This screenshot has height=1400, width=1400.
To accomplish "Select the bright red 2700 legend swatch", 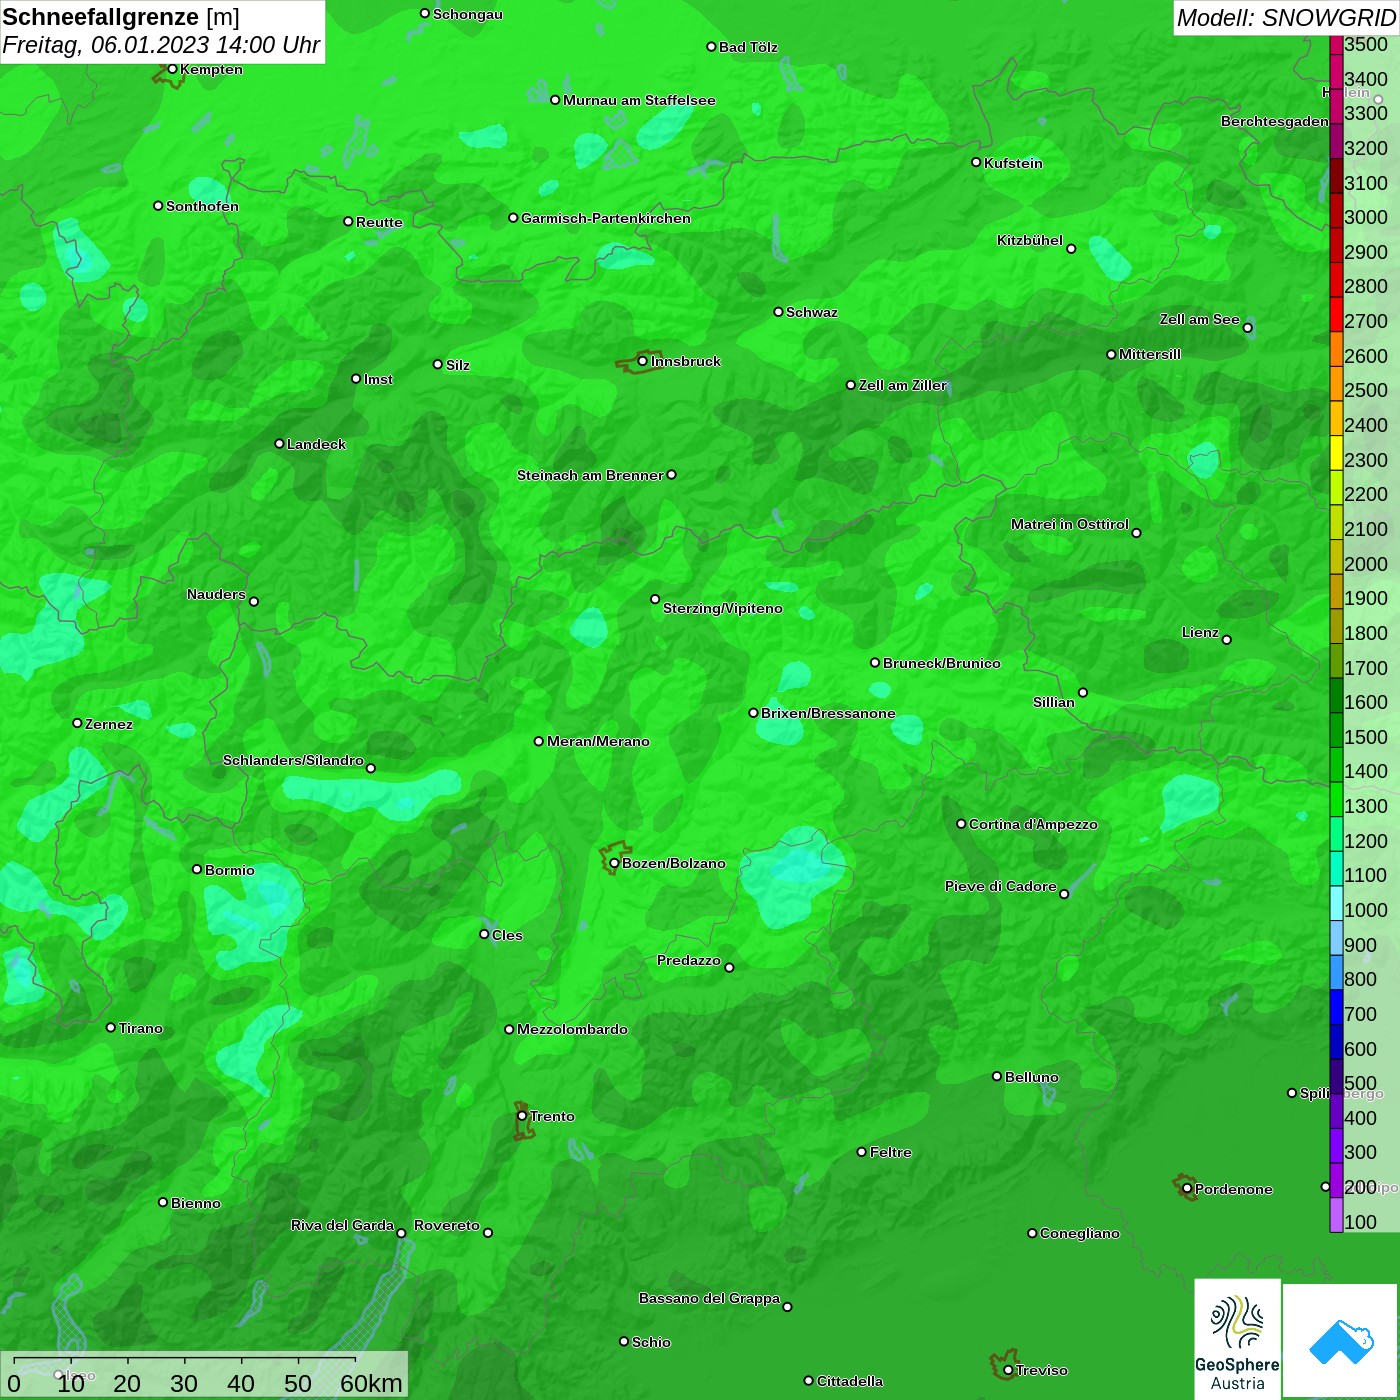I will tap(1336, 314).
